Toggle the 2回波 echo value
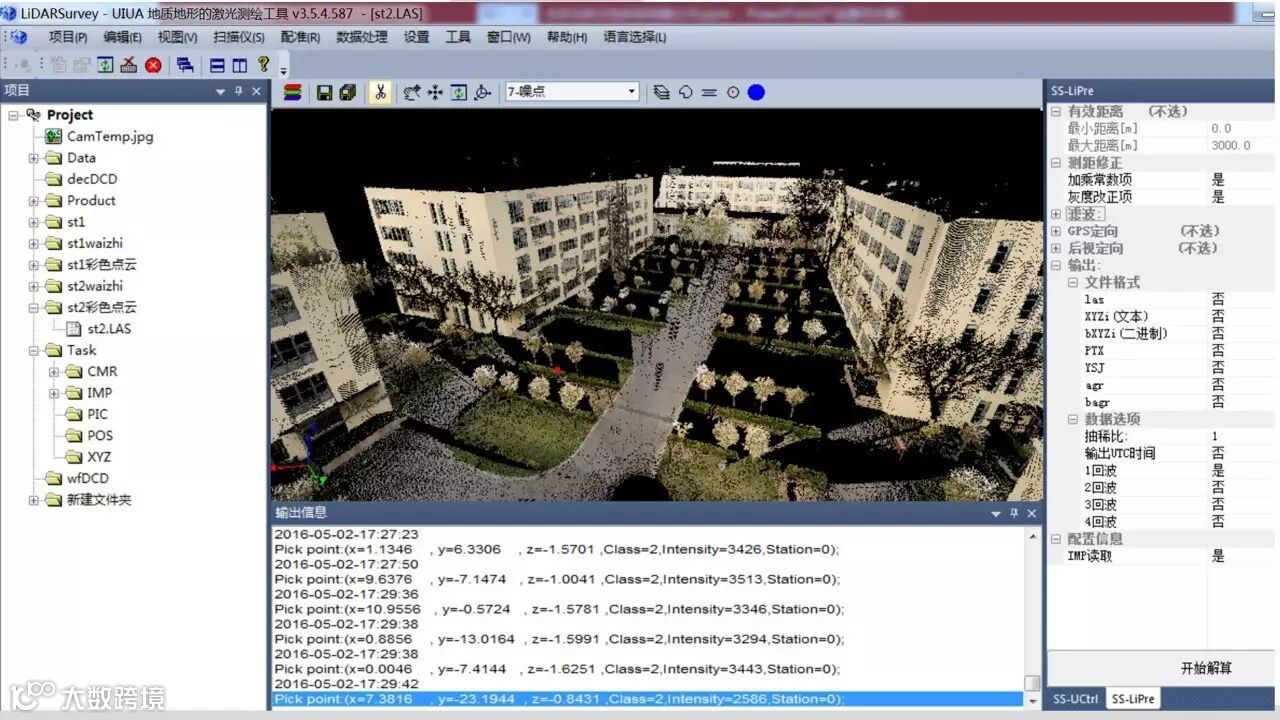Viewport: 1280px width, 720px height. 1242,487
